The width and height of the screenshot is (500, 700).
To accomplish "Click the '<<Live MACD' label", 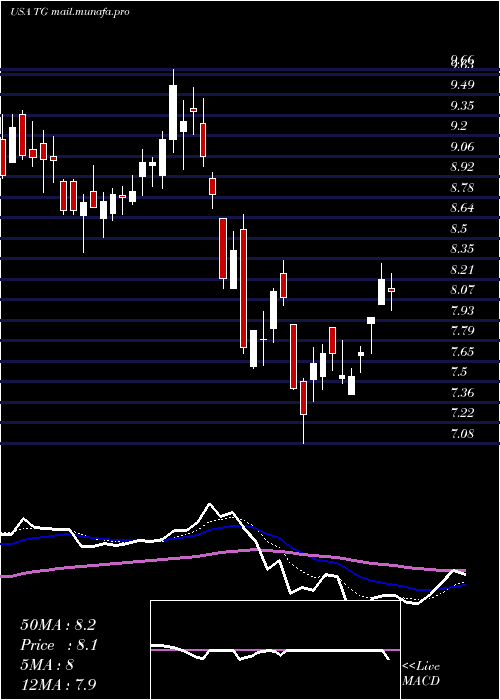I will click(421, 674).
